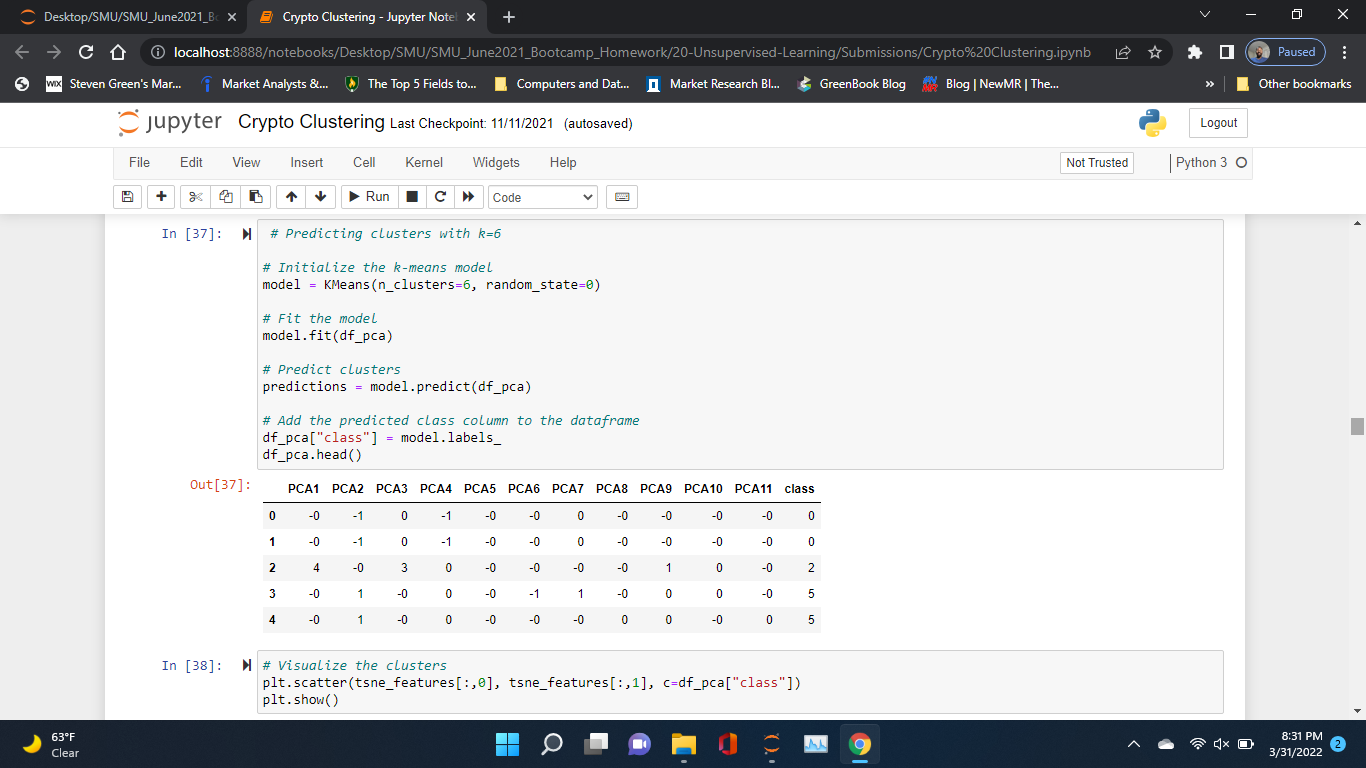Open Chrome's tab search dropdown arrow
This screenshot has width=1366, height=768.
pyautogui.click(x=1203, y=17)
